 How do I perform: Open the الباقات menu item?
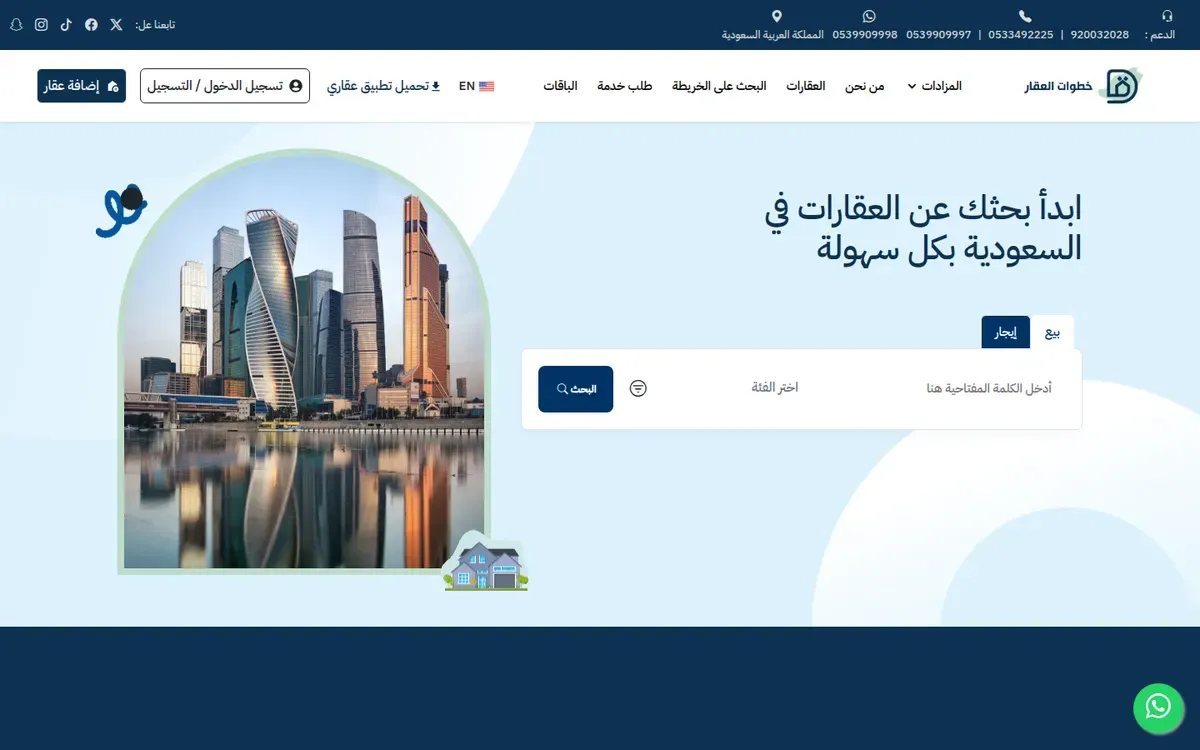click(561, 86)
